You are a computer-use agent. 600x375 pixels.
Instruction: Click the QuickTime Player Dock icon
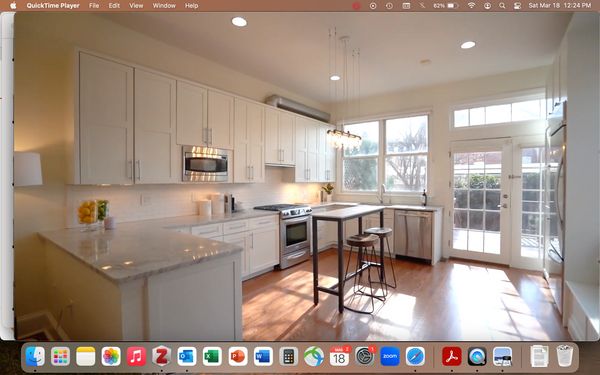tap(477, 357)
